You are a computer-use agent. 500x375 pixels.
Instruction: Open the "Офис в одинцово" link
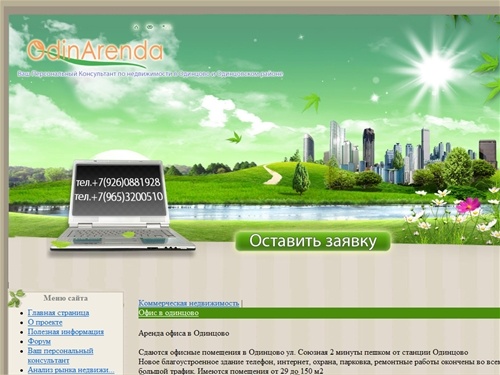point(168,313)
